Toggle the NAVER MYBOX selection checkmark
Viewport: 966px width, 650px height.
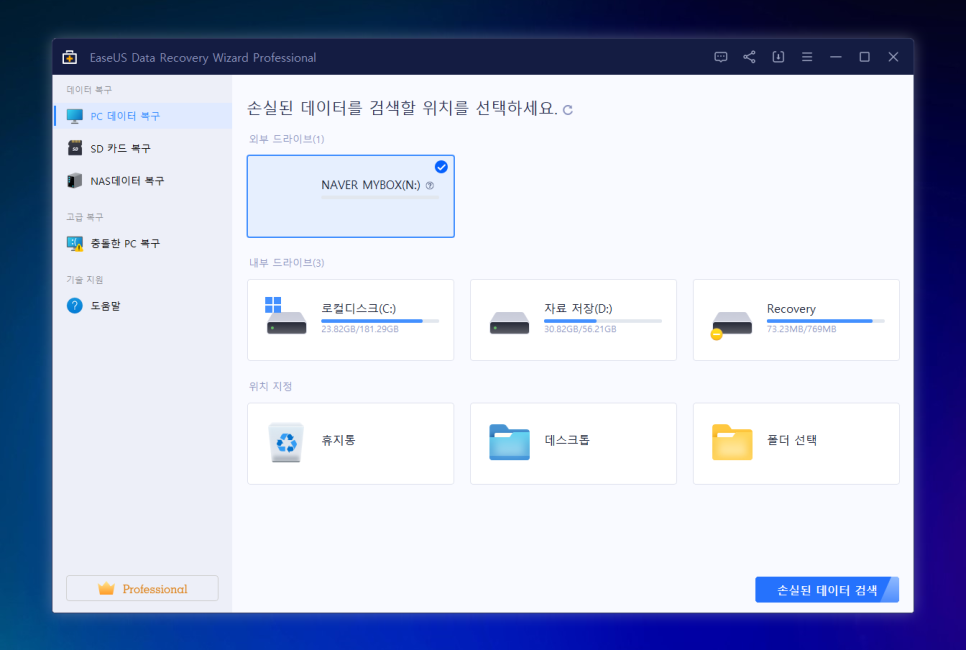pos(441,167)
